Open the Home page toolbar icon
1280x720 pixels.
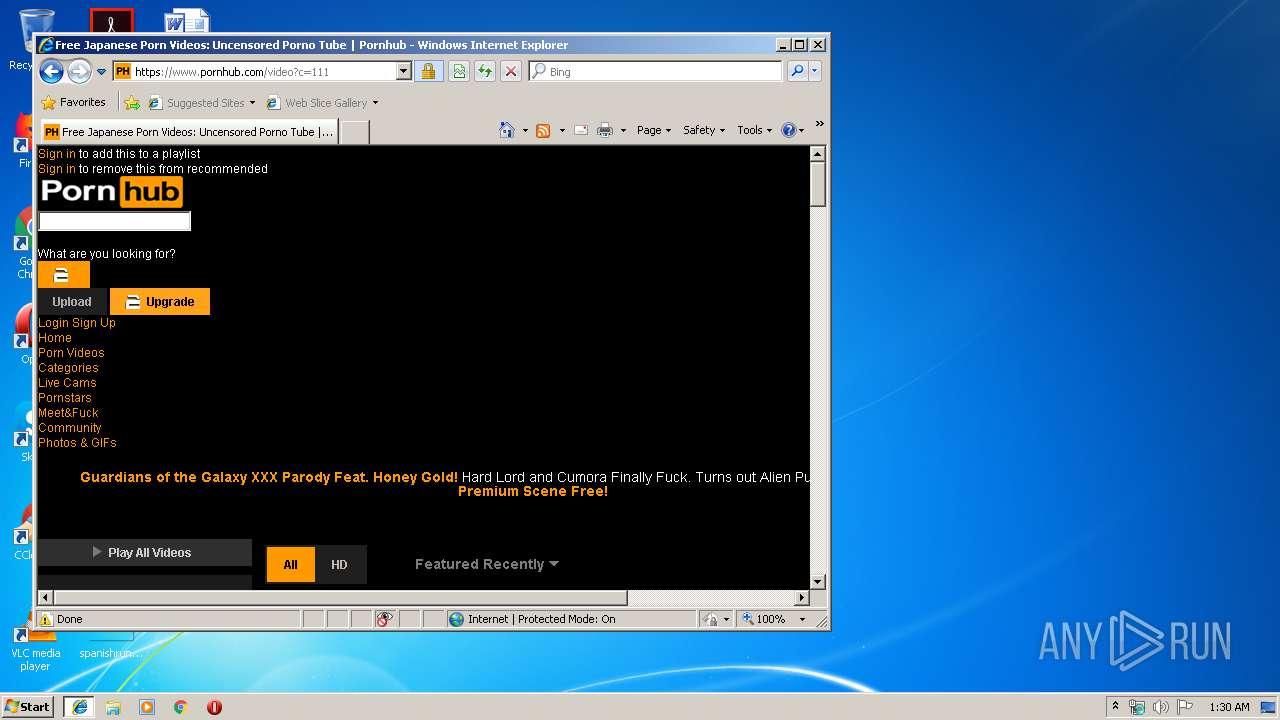[x=507, y=130]
